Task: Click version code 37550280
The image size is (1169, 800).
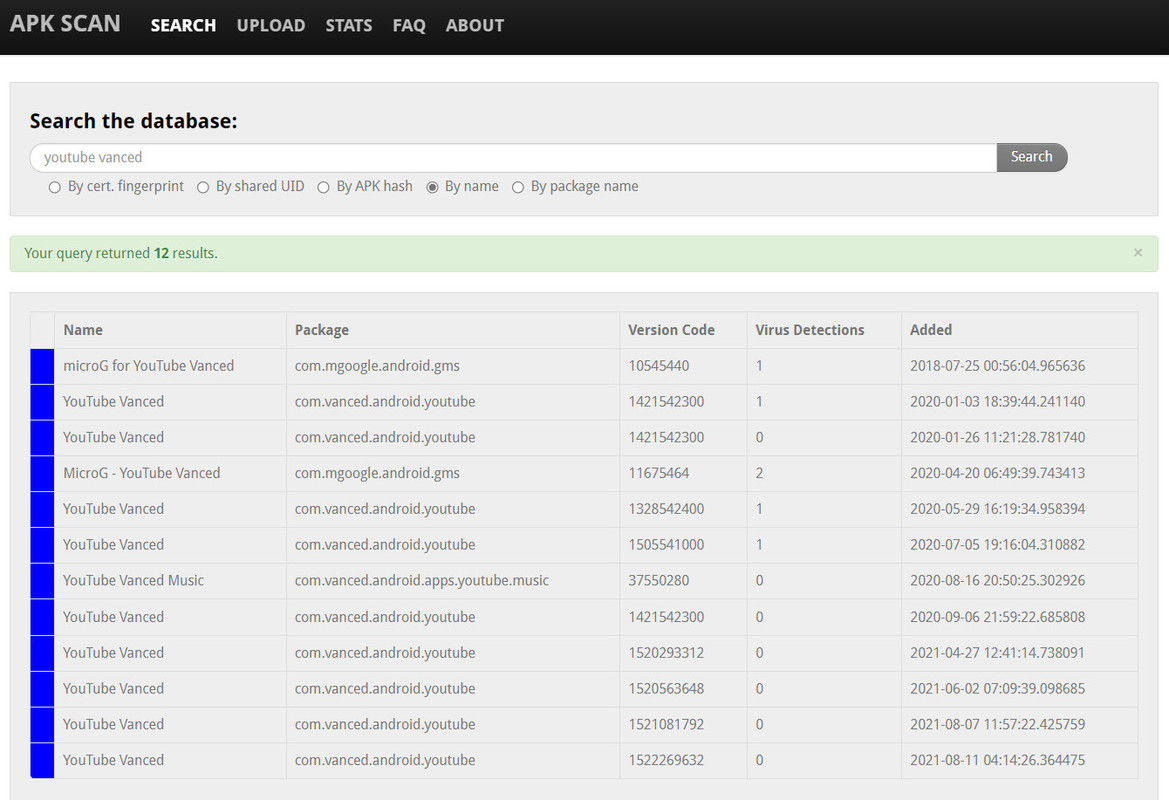Action: [x=658, y=581]
